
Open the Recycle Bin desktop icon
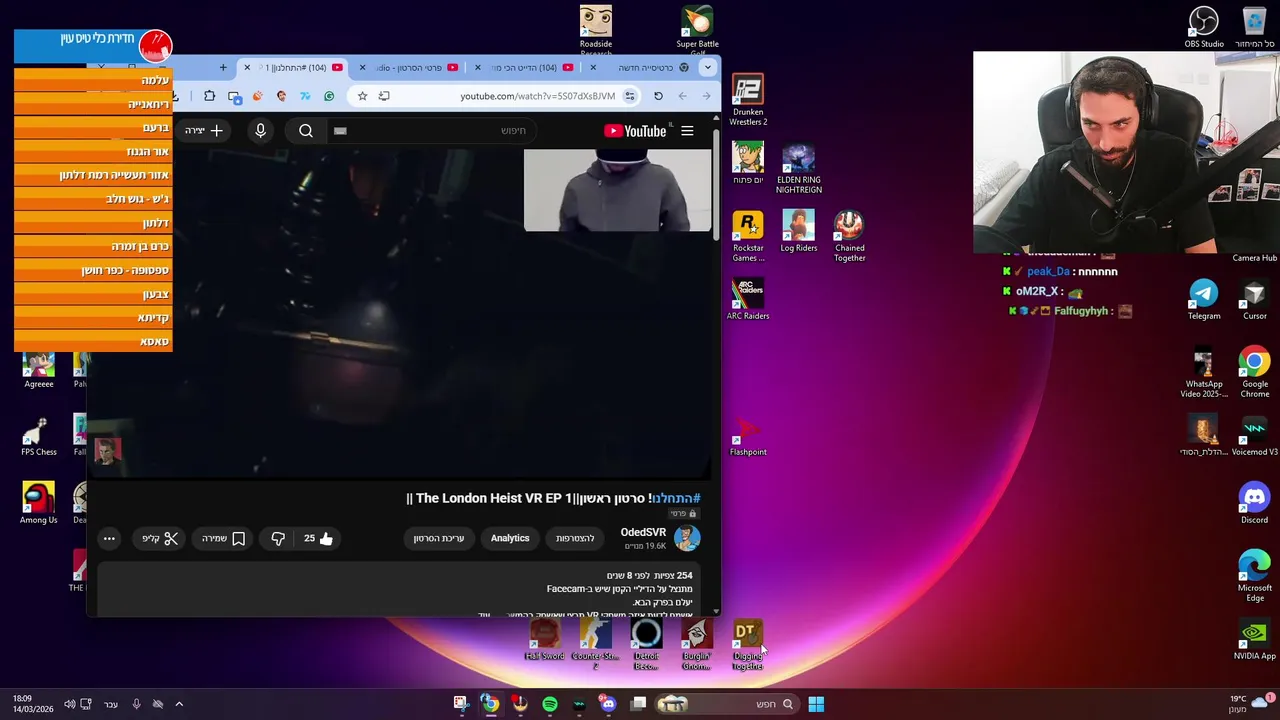tap(1254, 27)
